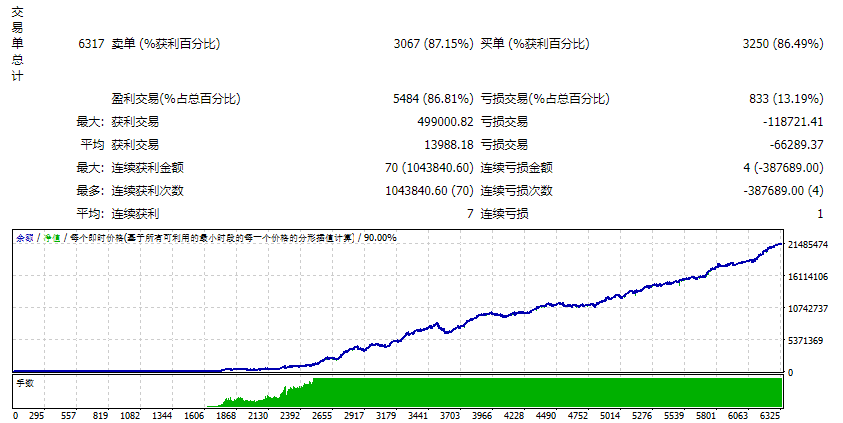Click the y-axis value 10742737
Viewport: 843px width, 423px height.
click(808, 309)
